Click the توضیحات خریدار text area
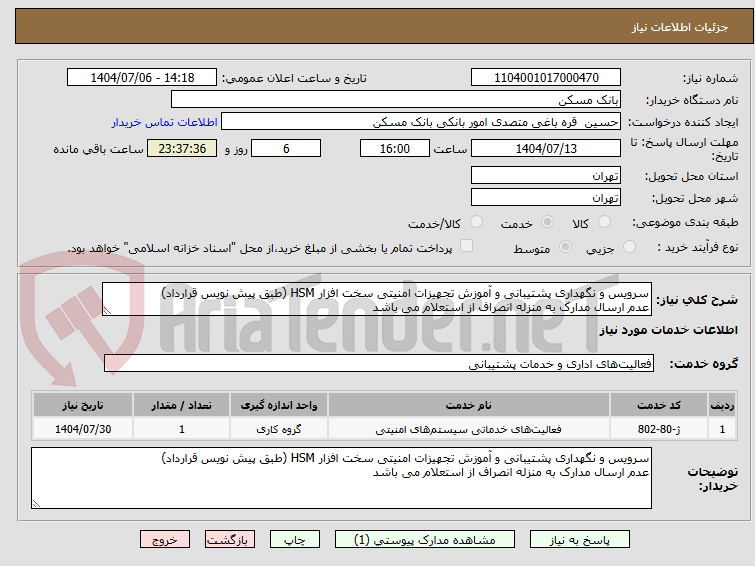This screenshot has height=566, width=755. pyautogui.click(x=341, y=478)
